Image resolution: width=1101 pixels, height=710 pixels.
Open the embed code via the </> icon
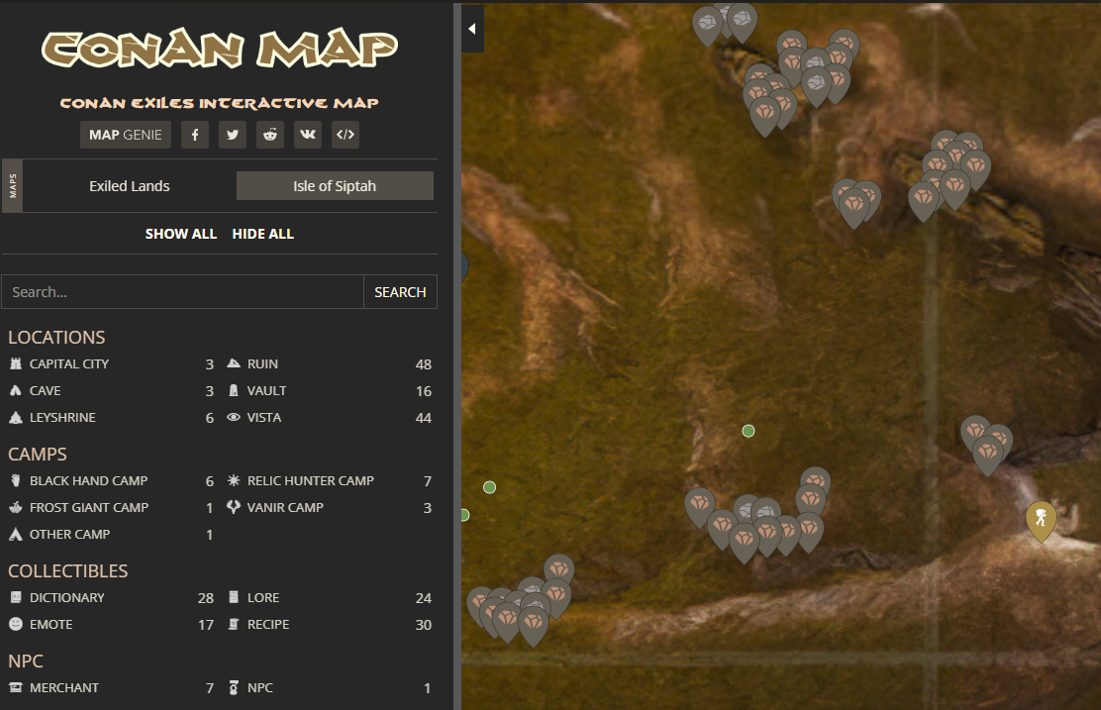coord(345,134)
